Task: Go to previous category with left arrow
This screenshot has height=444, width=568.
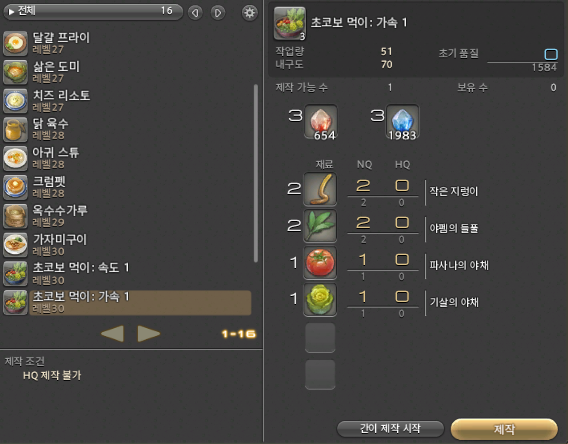Action: coord(195,13)
